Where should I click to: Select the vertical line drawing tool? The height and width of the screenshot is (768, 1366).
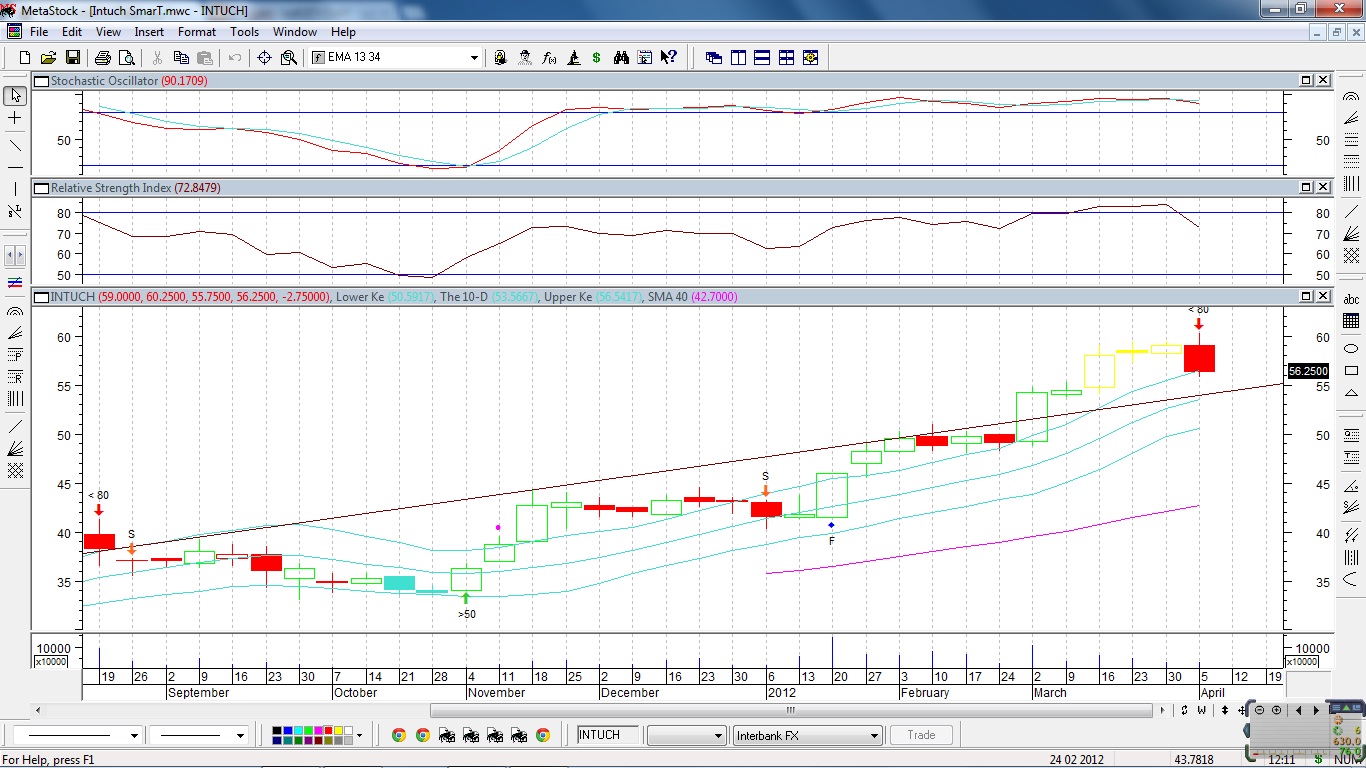pos(15,189)
